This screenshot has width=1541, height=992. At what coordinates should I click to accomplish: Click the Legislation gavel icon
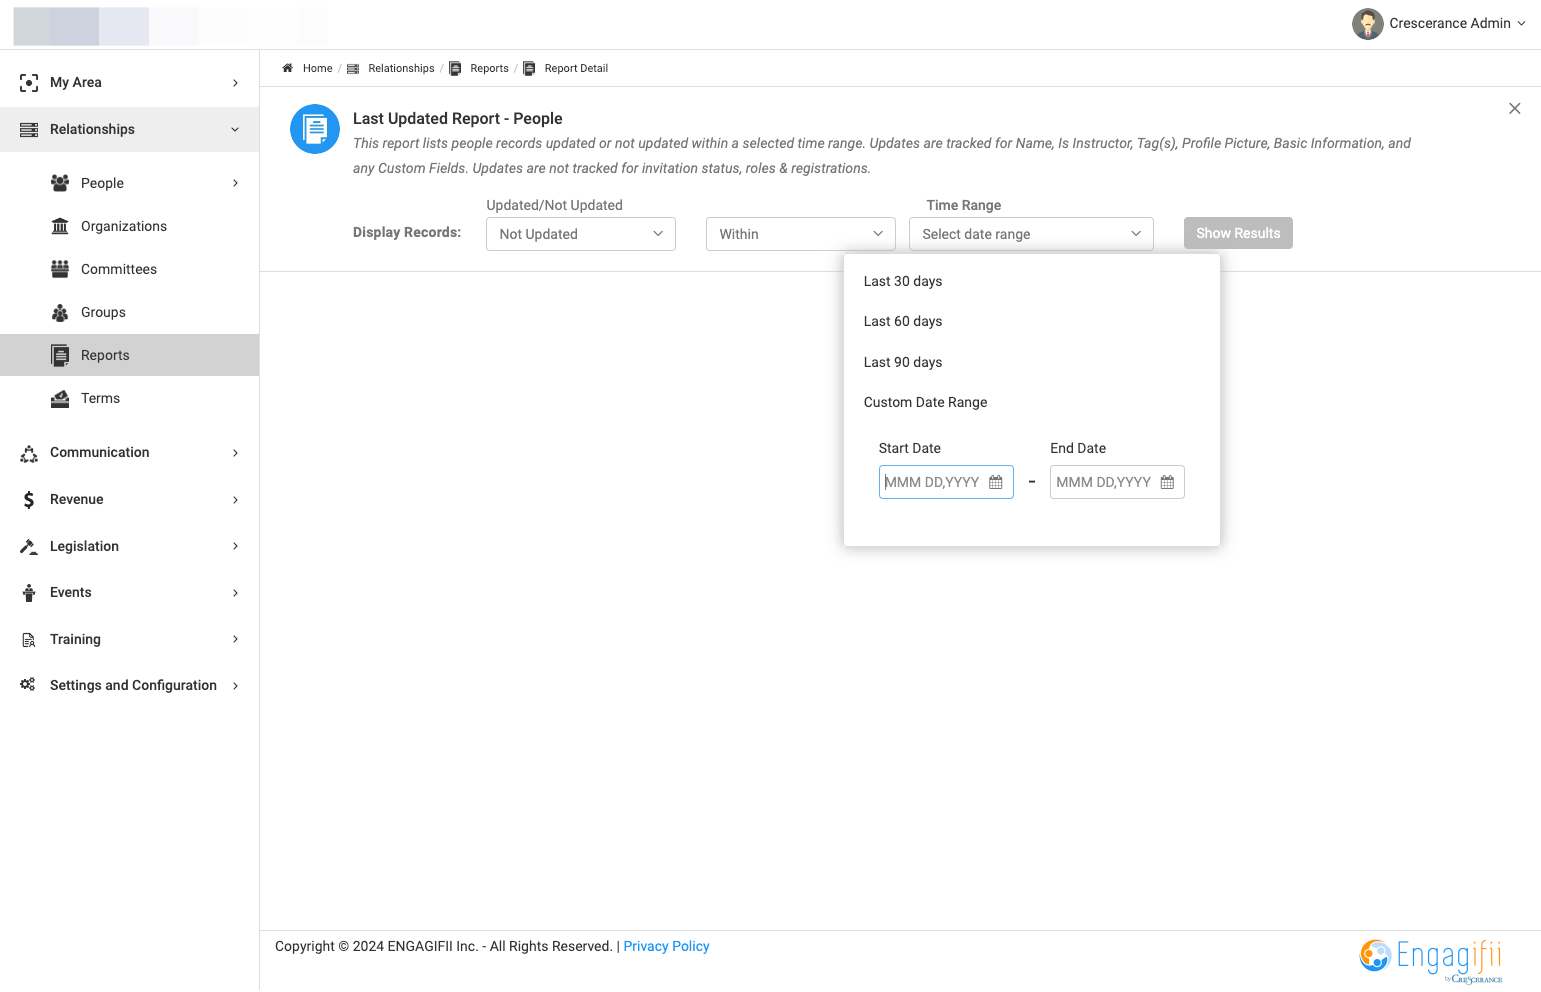(x=29, y=546)
